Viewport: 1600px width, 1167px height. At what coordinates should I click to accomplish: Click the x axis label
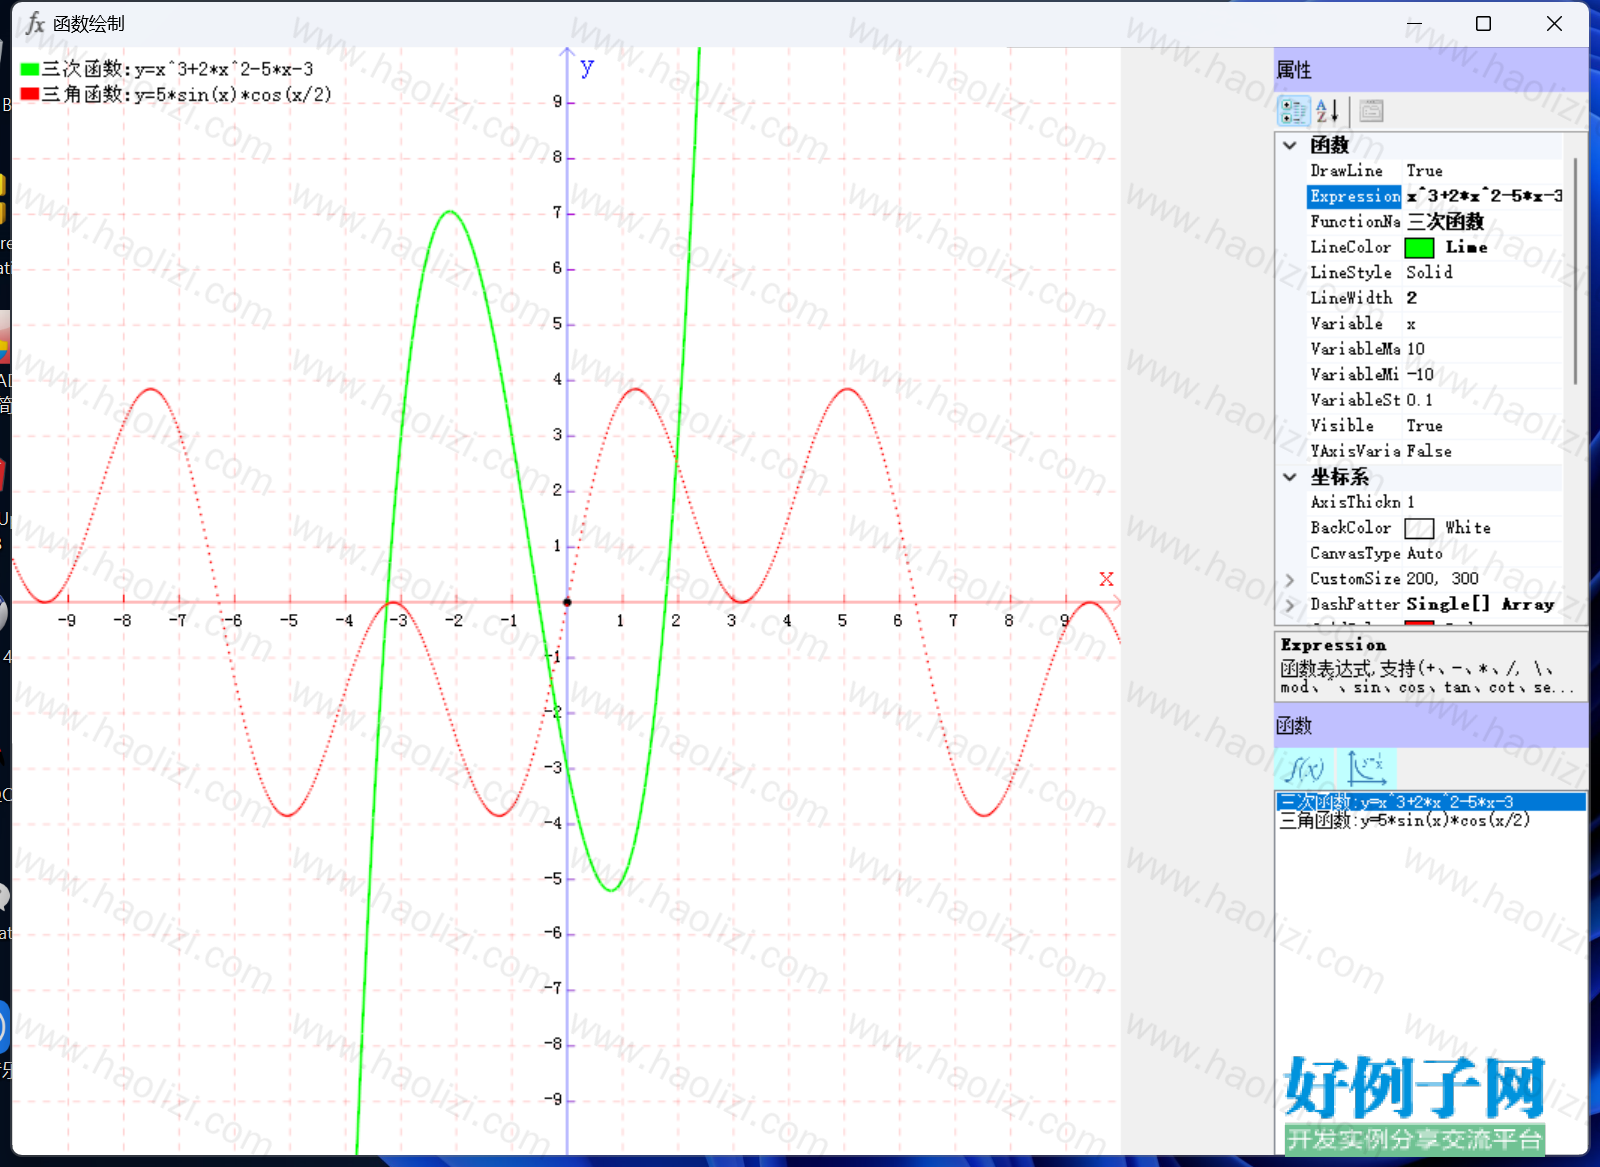pos(1106,578)
